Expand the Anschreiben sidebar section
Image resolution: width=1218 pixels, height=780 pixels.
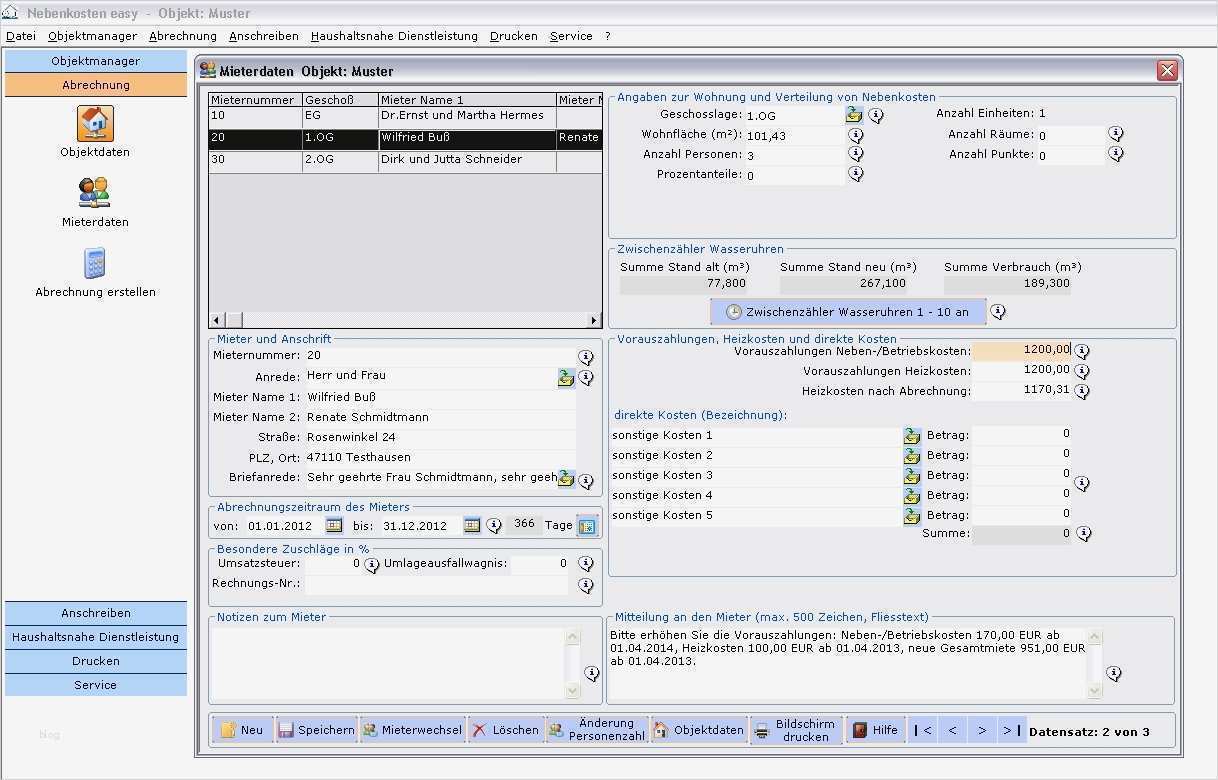click(96, 613)
